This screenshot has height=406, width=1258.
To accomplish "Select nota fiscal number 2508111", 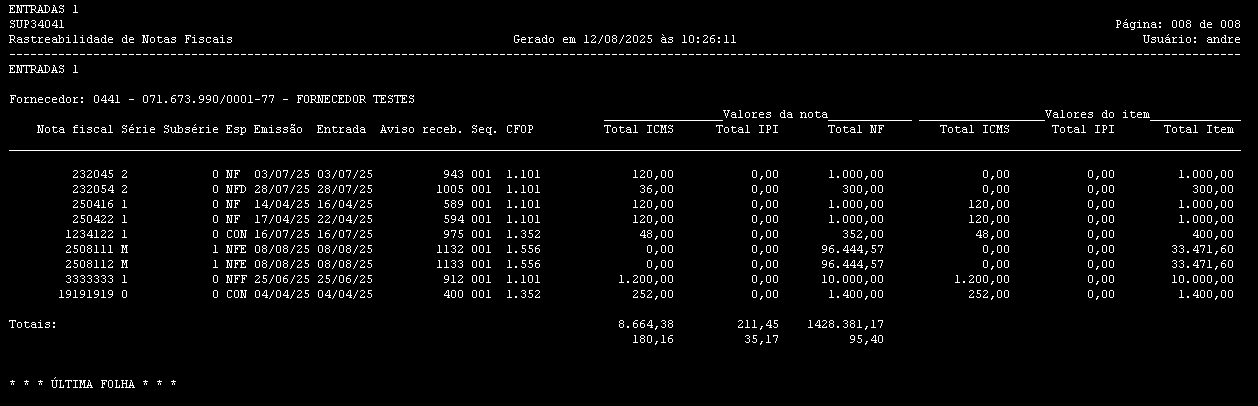I will tap(90, 249).
